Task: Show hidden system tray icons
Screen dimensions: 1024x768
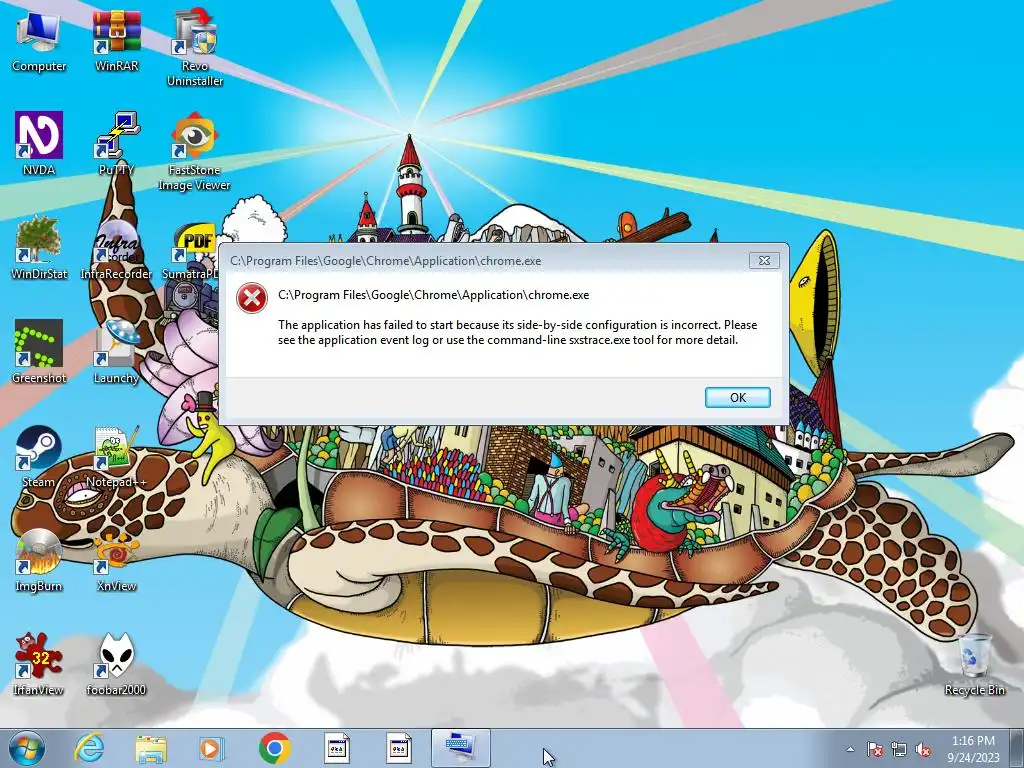Action: [x=850, y=749]
